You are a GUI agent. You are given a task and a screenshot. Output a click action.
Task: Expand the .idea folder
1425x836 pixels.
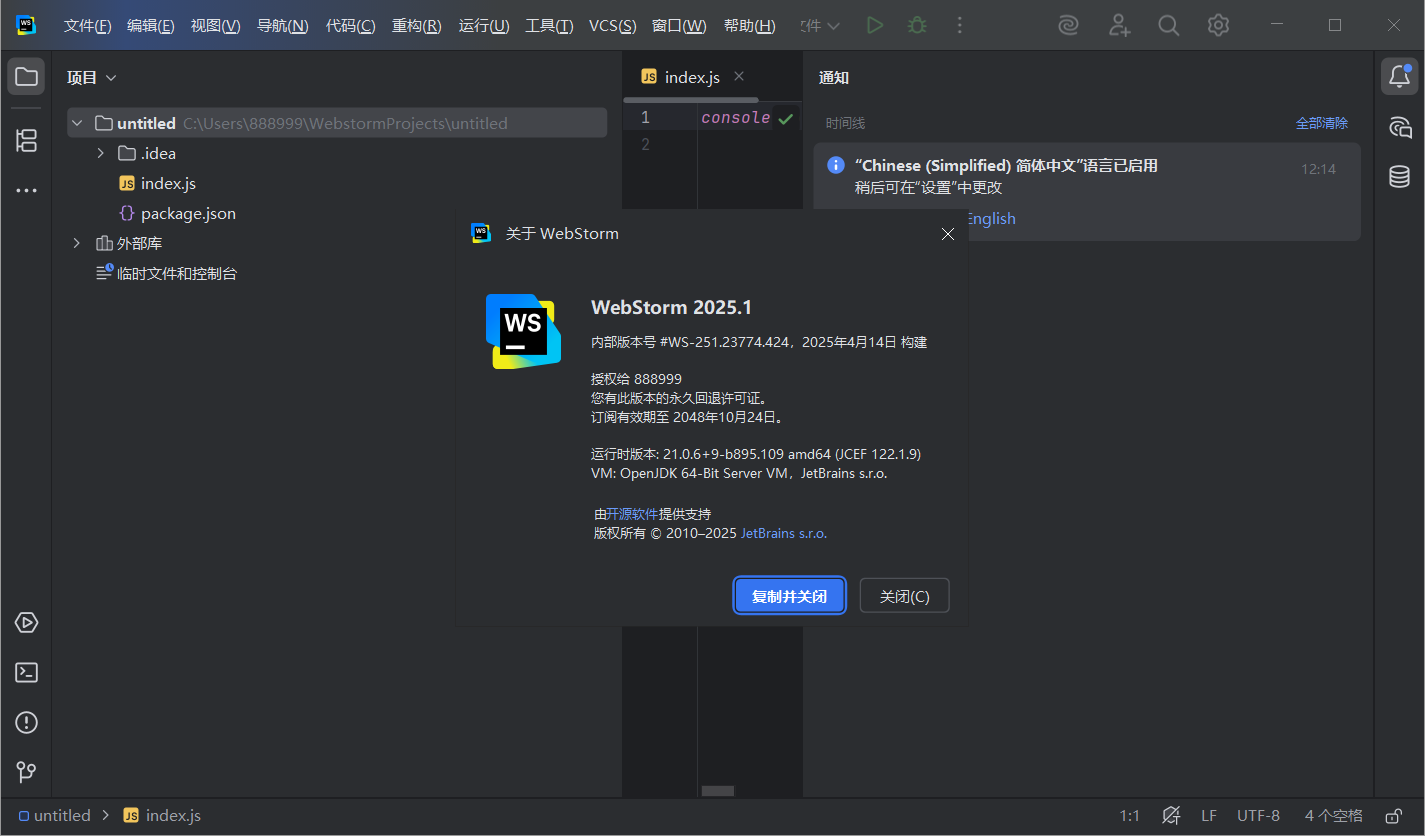click(100, 153)
